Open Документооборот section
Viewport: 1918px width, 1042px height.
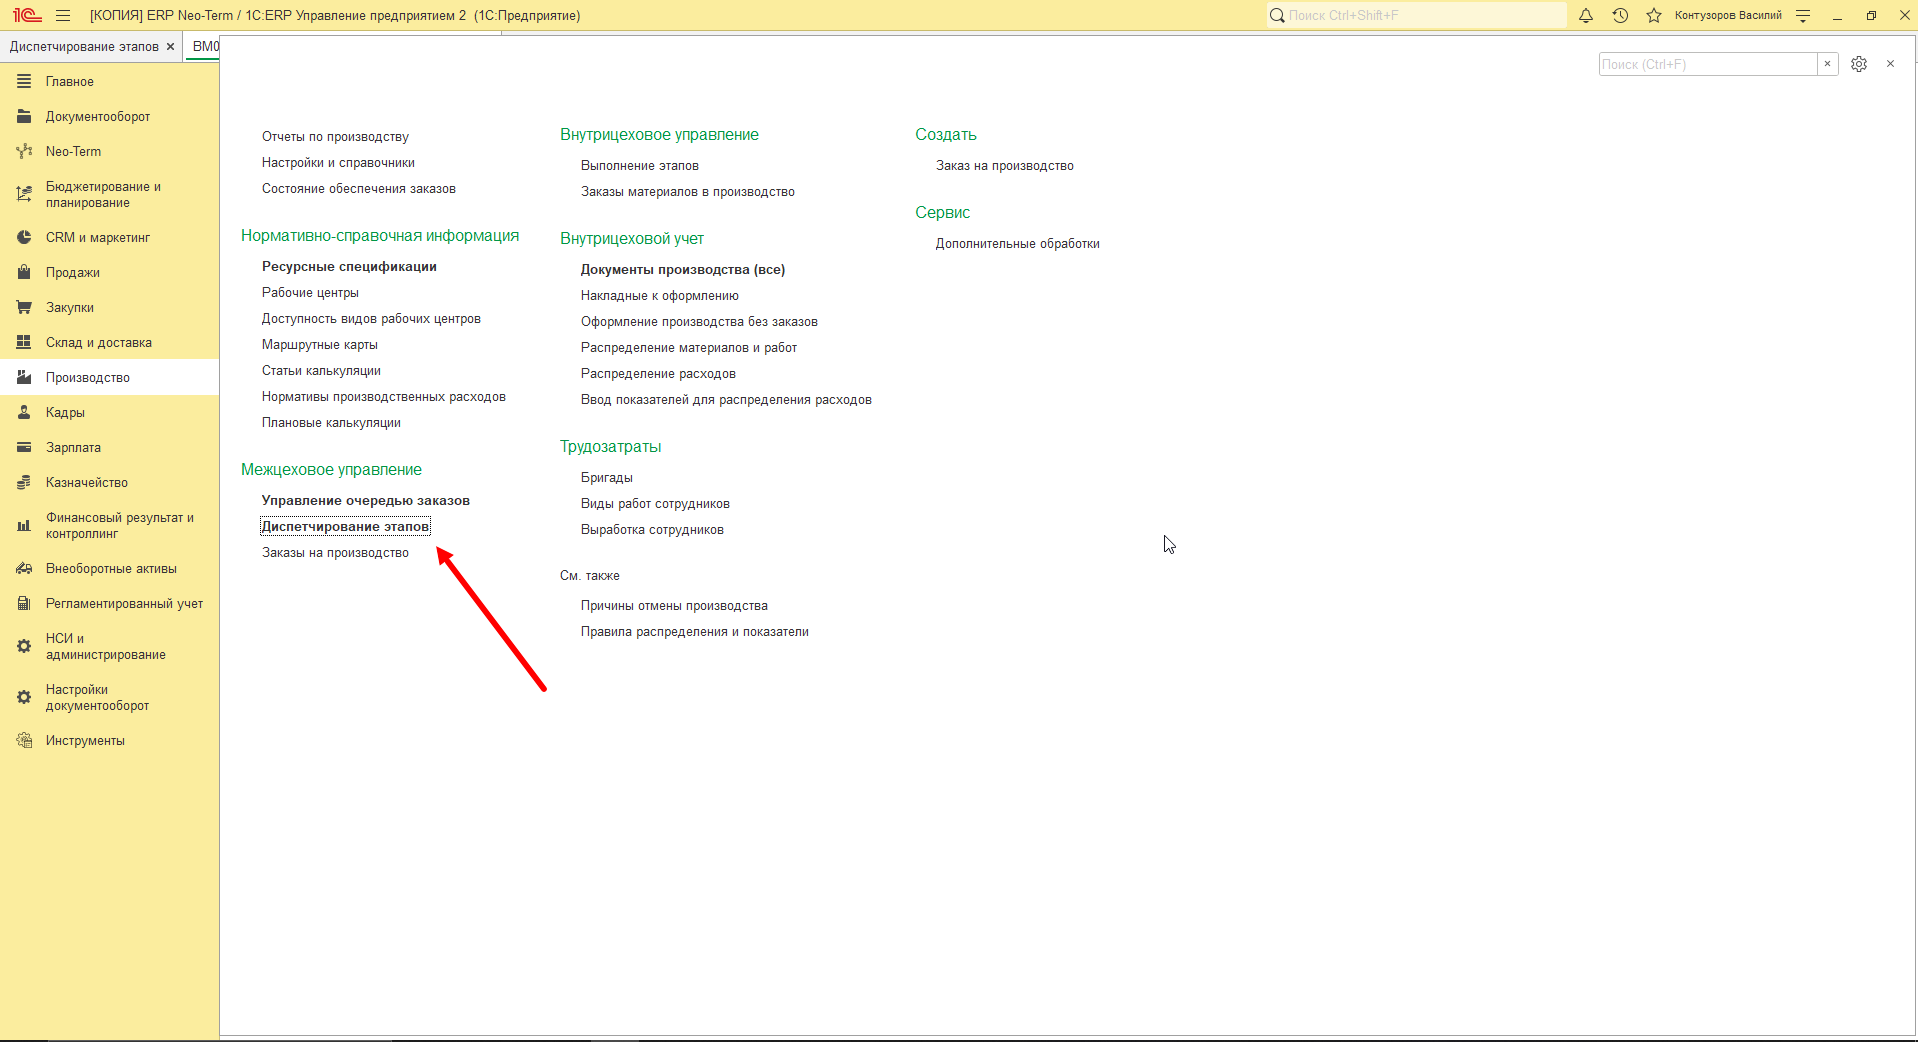(109, 117)
